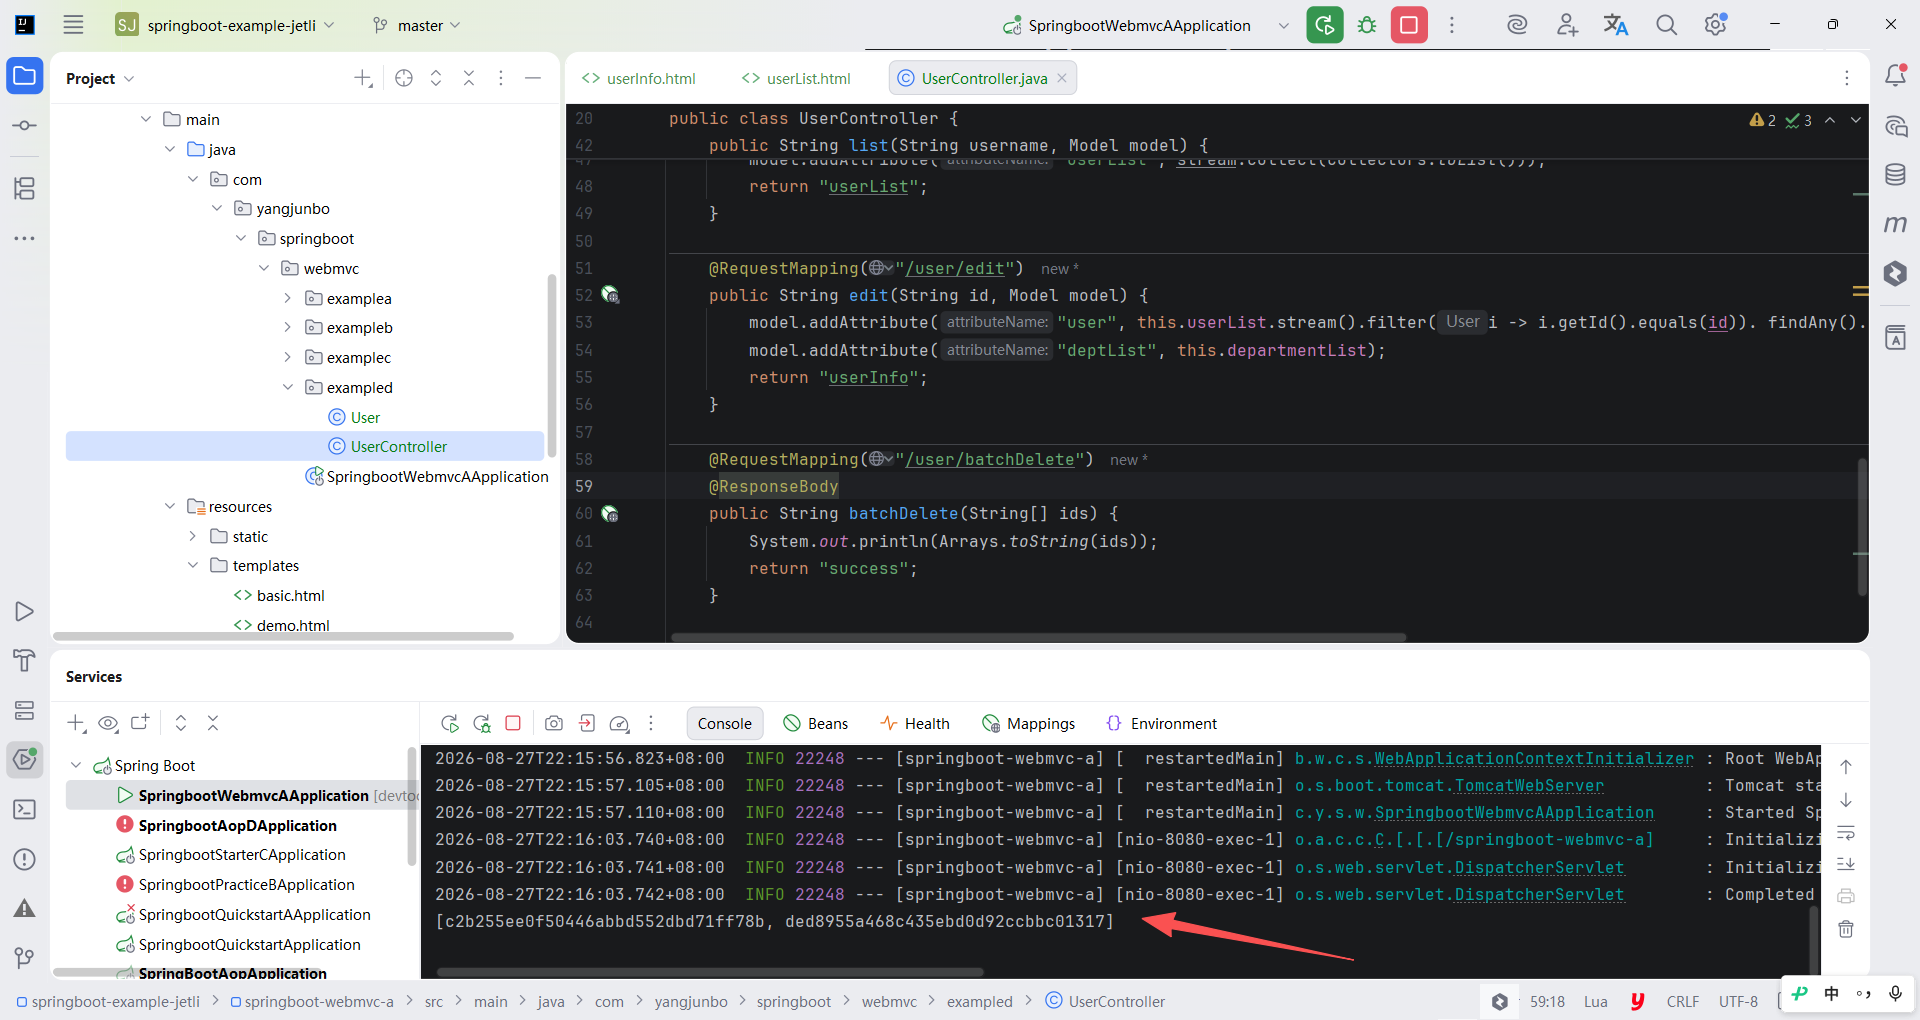Switch to userList.html editor tab
Image resolution: width=1920 pixels, height=1020 pixels.
pyautogui.click(x=796, y=78)
